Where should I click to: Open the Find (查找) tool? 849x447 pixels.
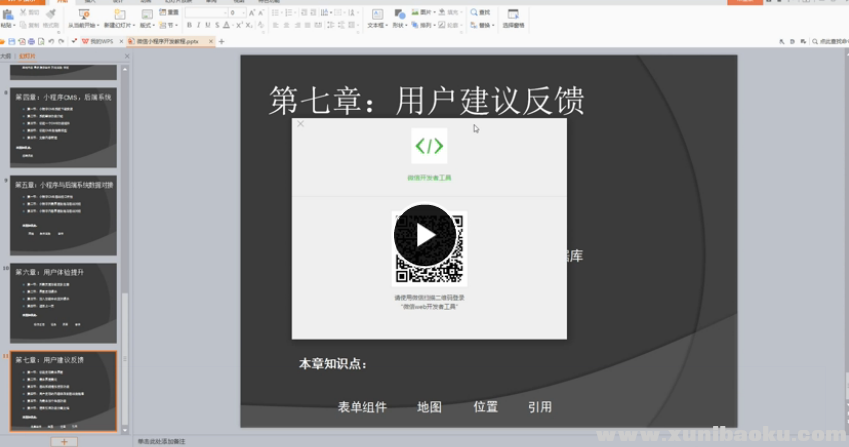pyautogui.click(x=480, y=13)
